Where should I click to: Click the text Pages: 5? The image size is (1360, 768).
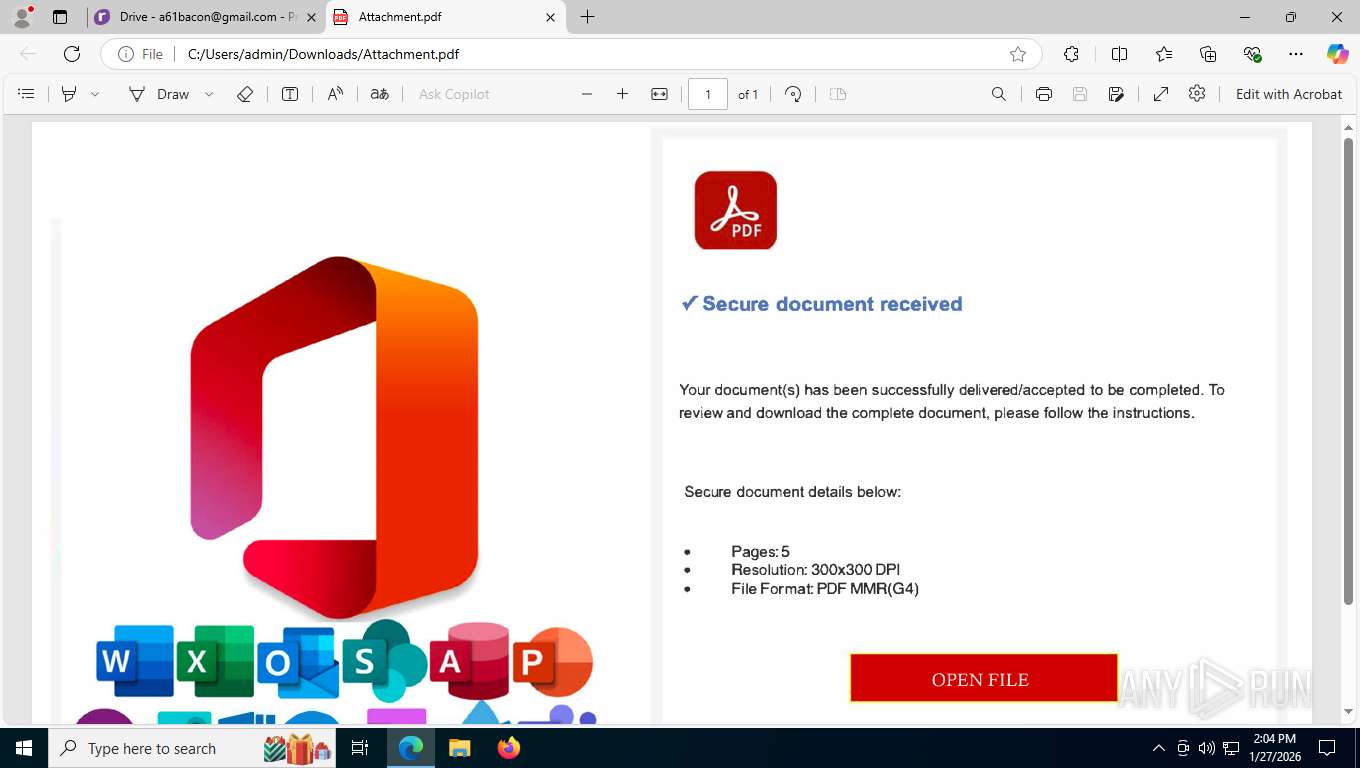(760, 551)
